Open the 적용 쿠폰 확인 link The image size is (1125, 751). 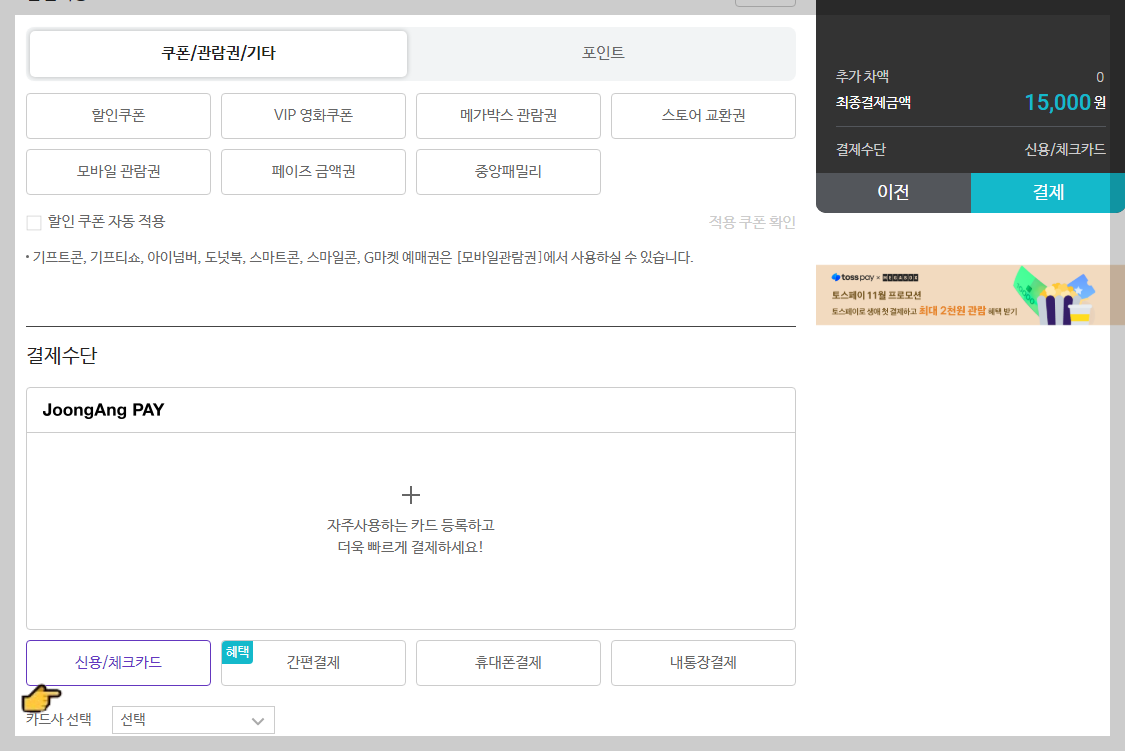point(752,222)
